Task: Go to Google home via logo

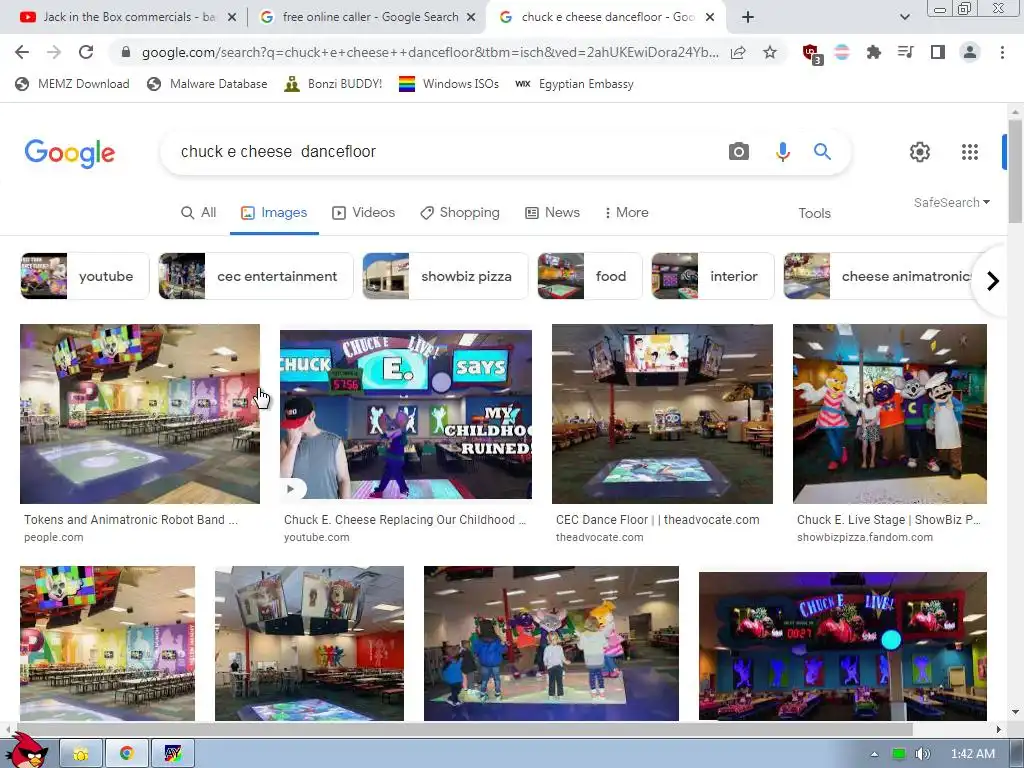Action: click(69, 153)
